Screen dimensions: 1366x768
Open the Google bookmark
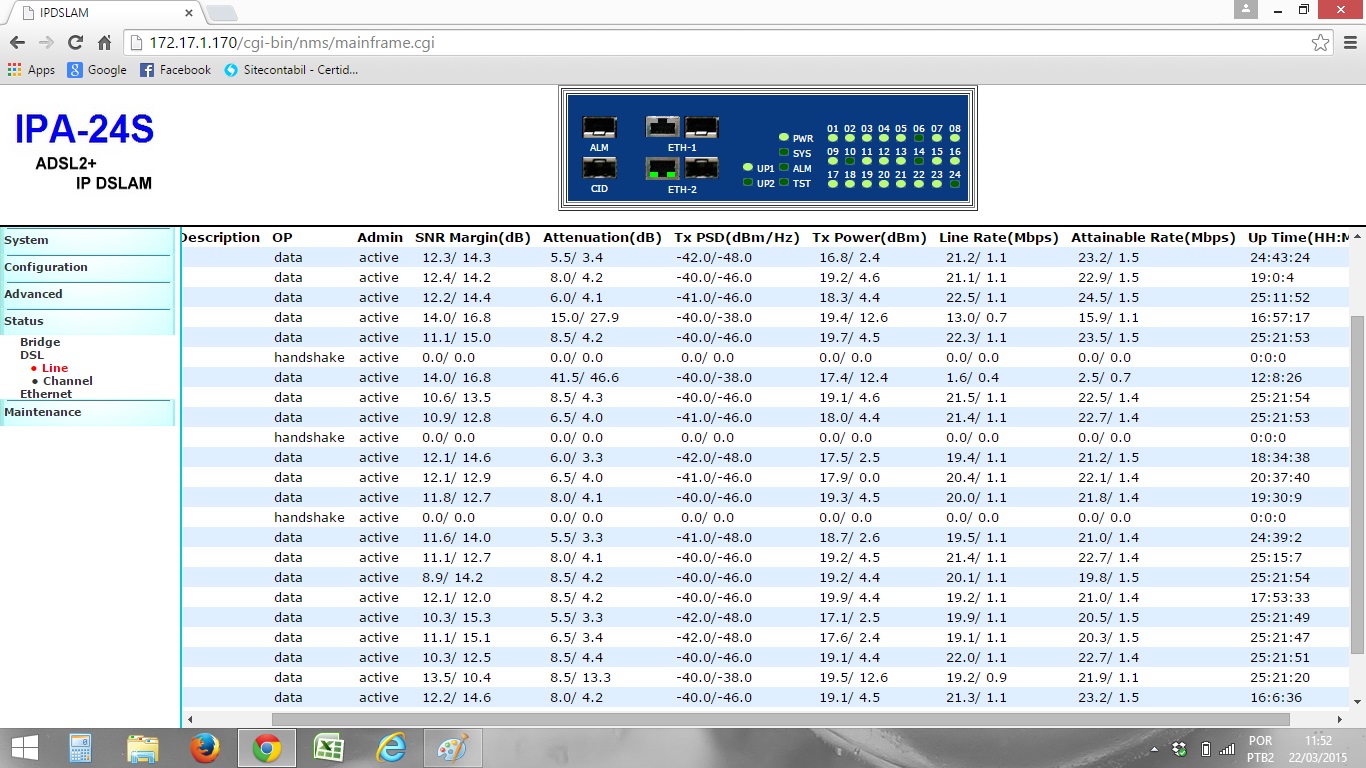click(x=97, y=70)
